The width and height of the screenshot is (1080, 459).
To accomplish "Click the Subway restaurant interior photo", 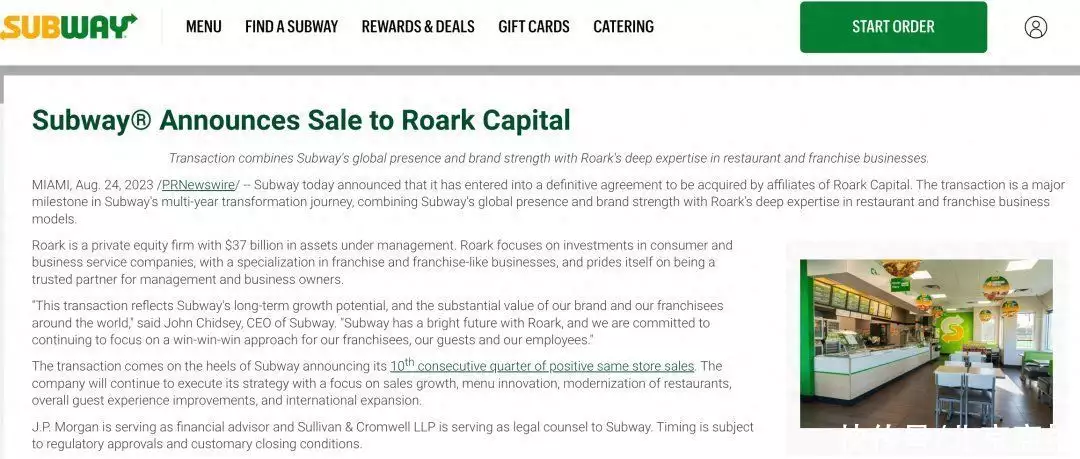I will pyautogui.click(x=926, y=342).
